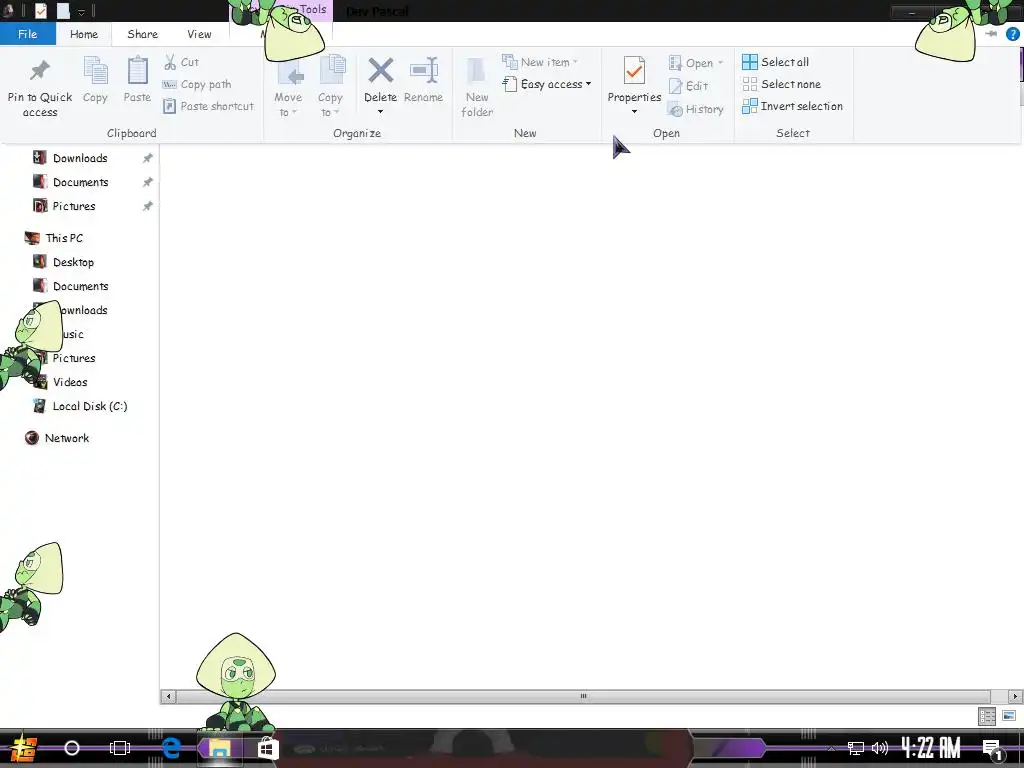Click the pin ribbon icon near Help
The image size is (1024, 768).
coord(991,33)
